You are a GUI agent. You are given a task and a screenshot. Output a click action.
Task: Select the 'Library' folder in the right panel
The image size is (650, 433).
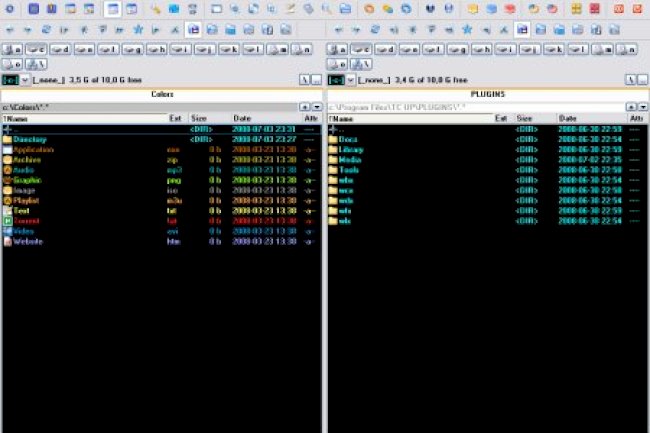click(x=488, y=150)
